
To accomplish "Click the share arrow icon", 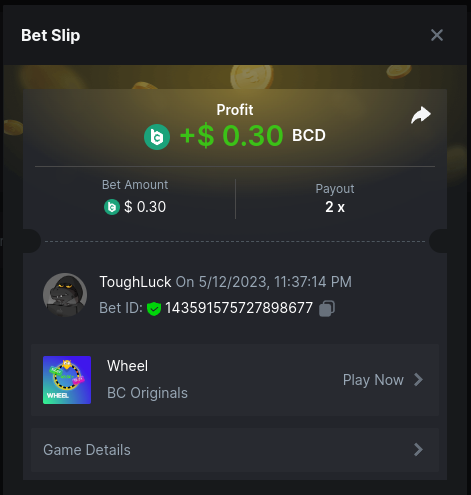I will 421,115.
